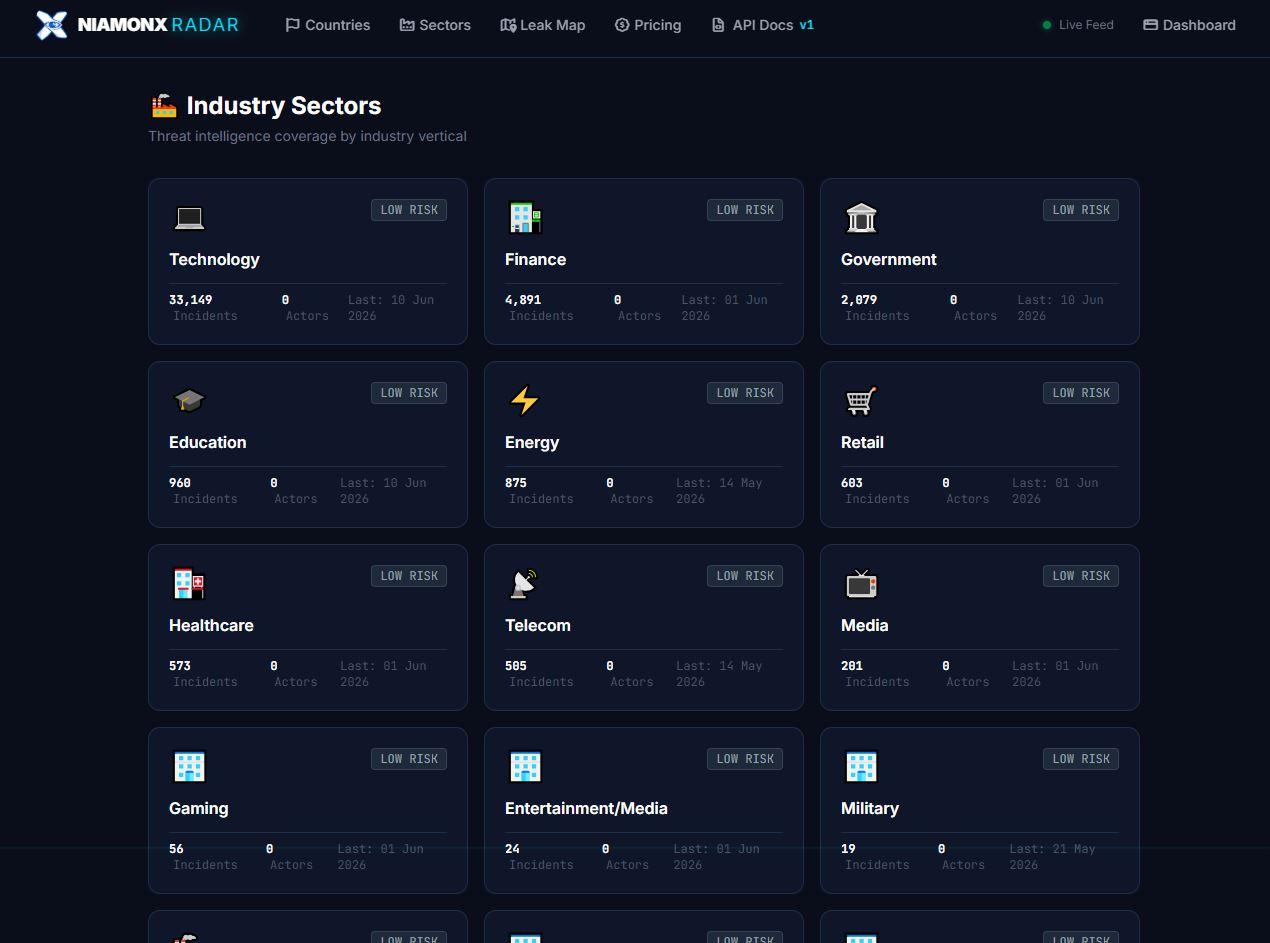Click the factory emoji beside Industry Sectors heading
Screen dimensions: 1270x943
coord(164,105)
